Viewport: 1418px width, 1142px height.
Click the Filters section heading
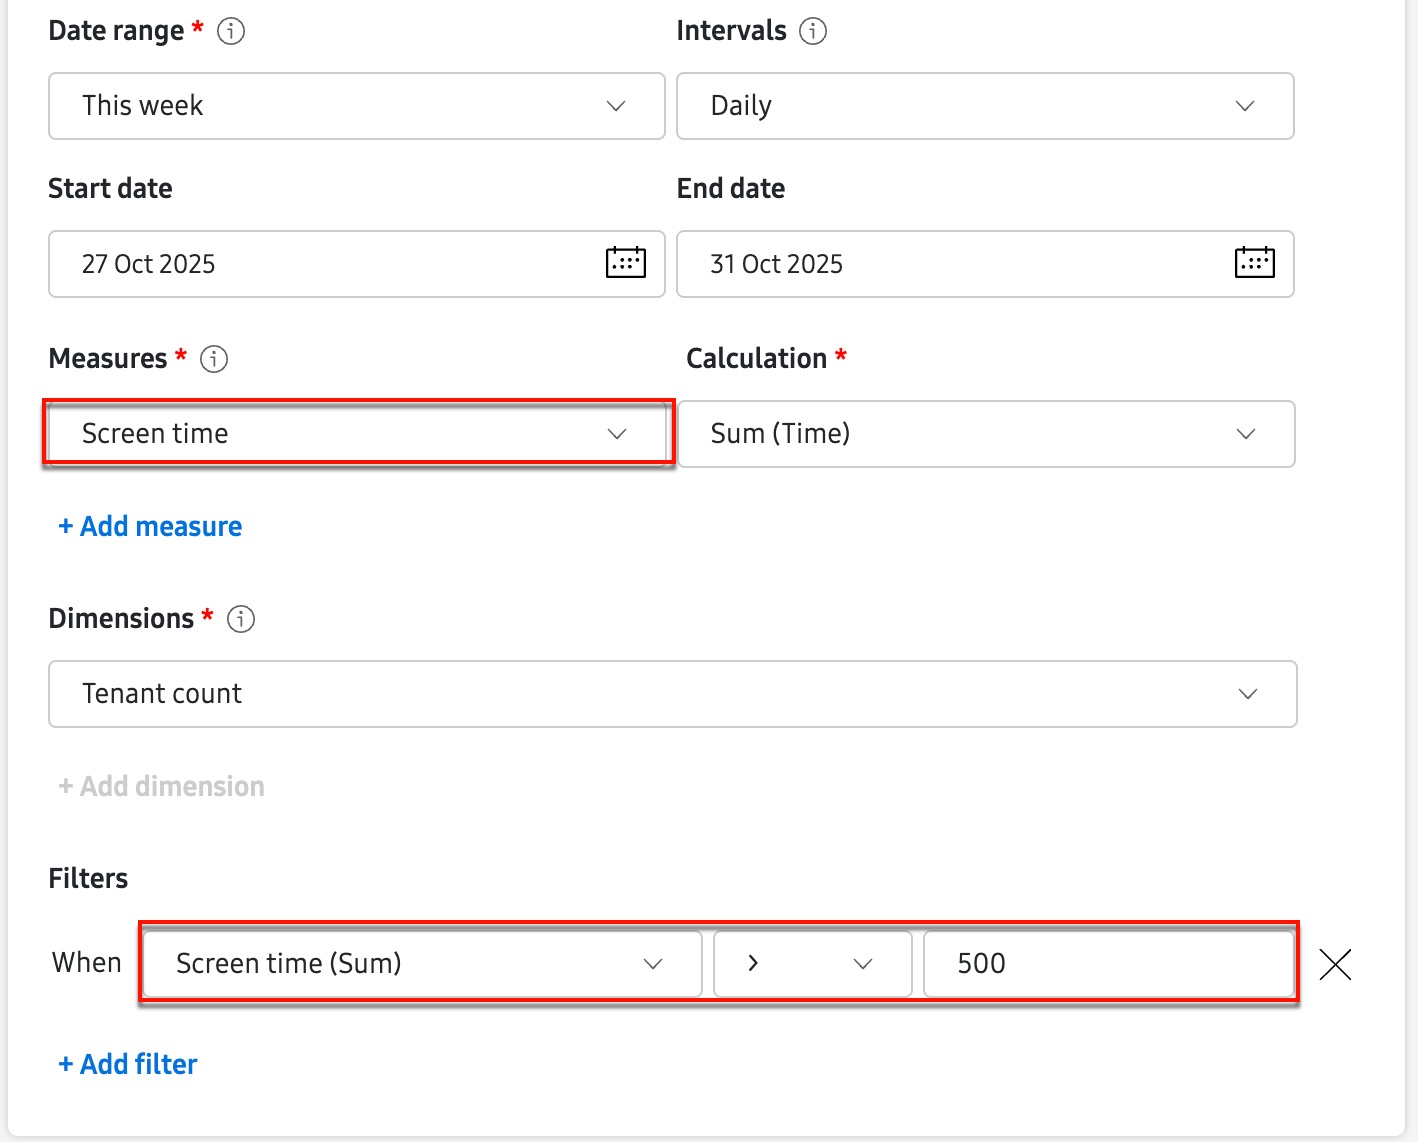[x=87, y=877]
